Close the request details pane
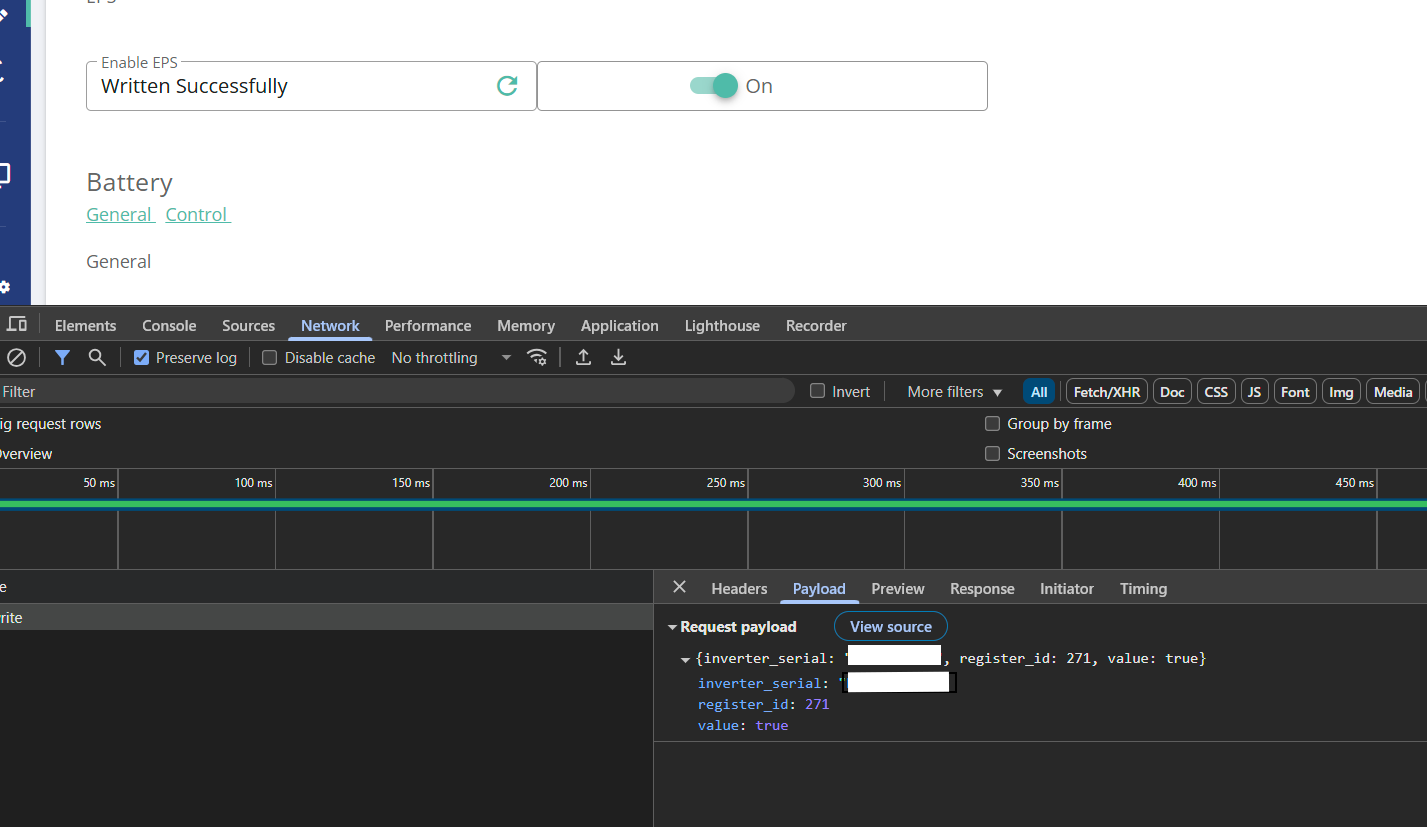The height and width of the screenshot is (827, 1427). coord(679,587)
